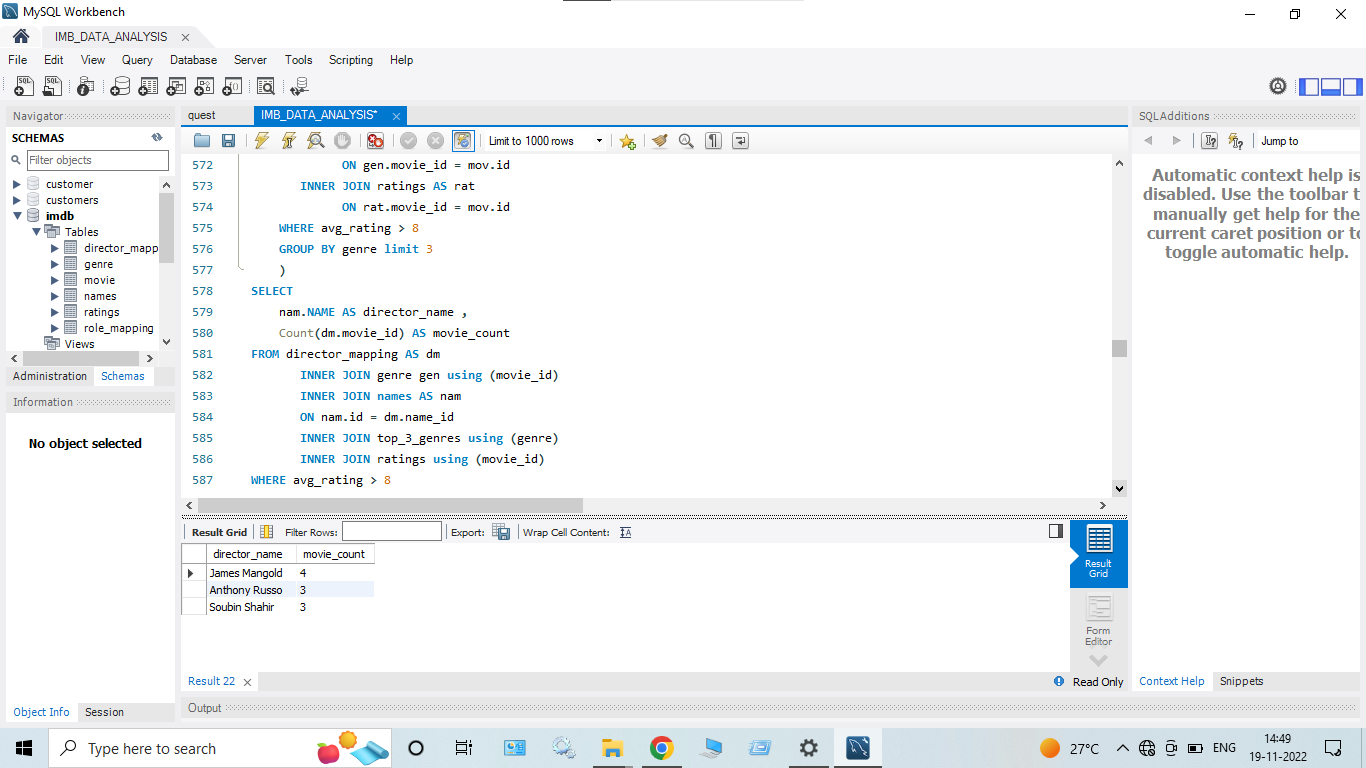This screenshot has height=768, width=1366.
Task: Click the Filter Rows input field
Action: coord(392,532)
